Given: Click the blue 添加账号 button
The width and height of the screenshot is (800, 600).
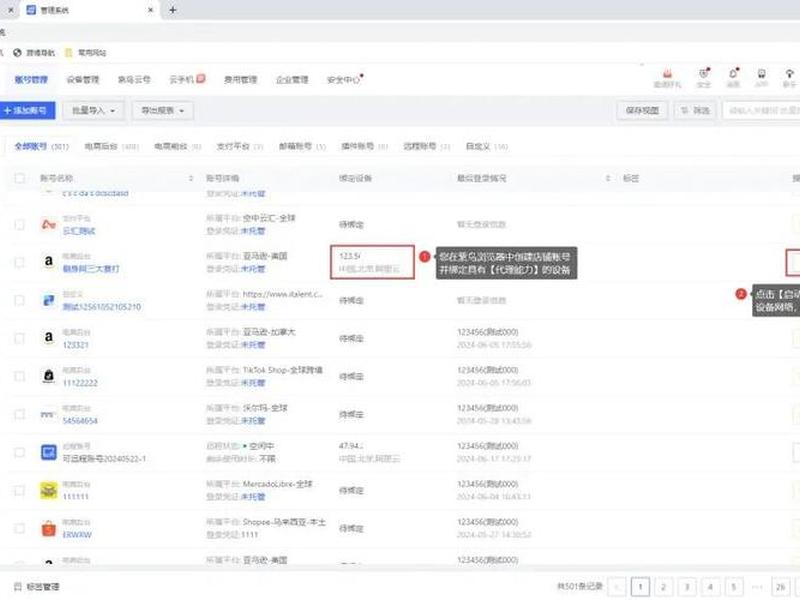Looking at the screenshot, I should coord(28,110).
